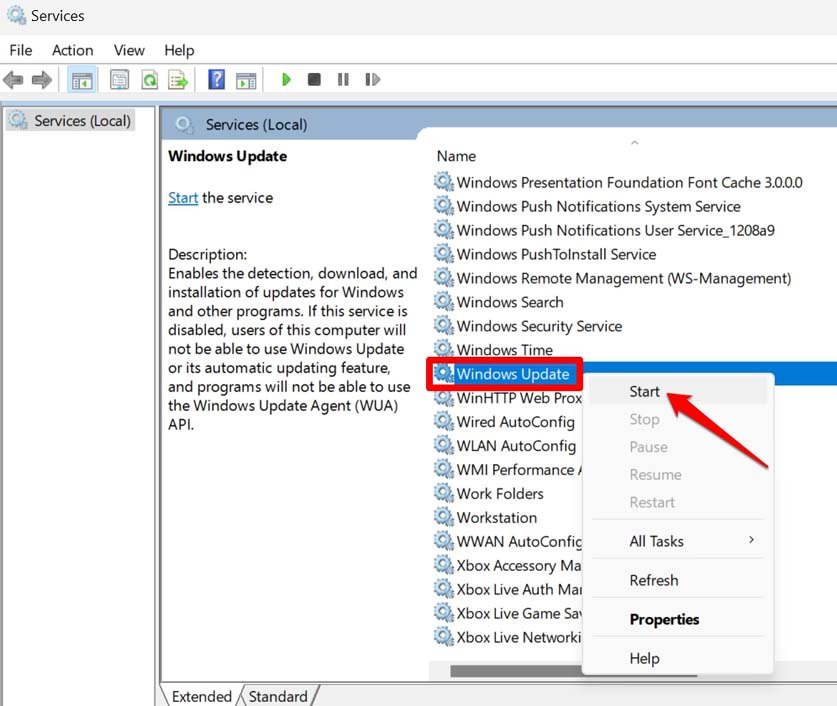
Task: Click the Restart Service toolbar icon
Action: point(372,79)
